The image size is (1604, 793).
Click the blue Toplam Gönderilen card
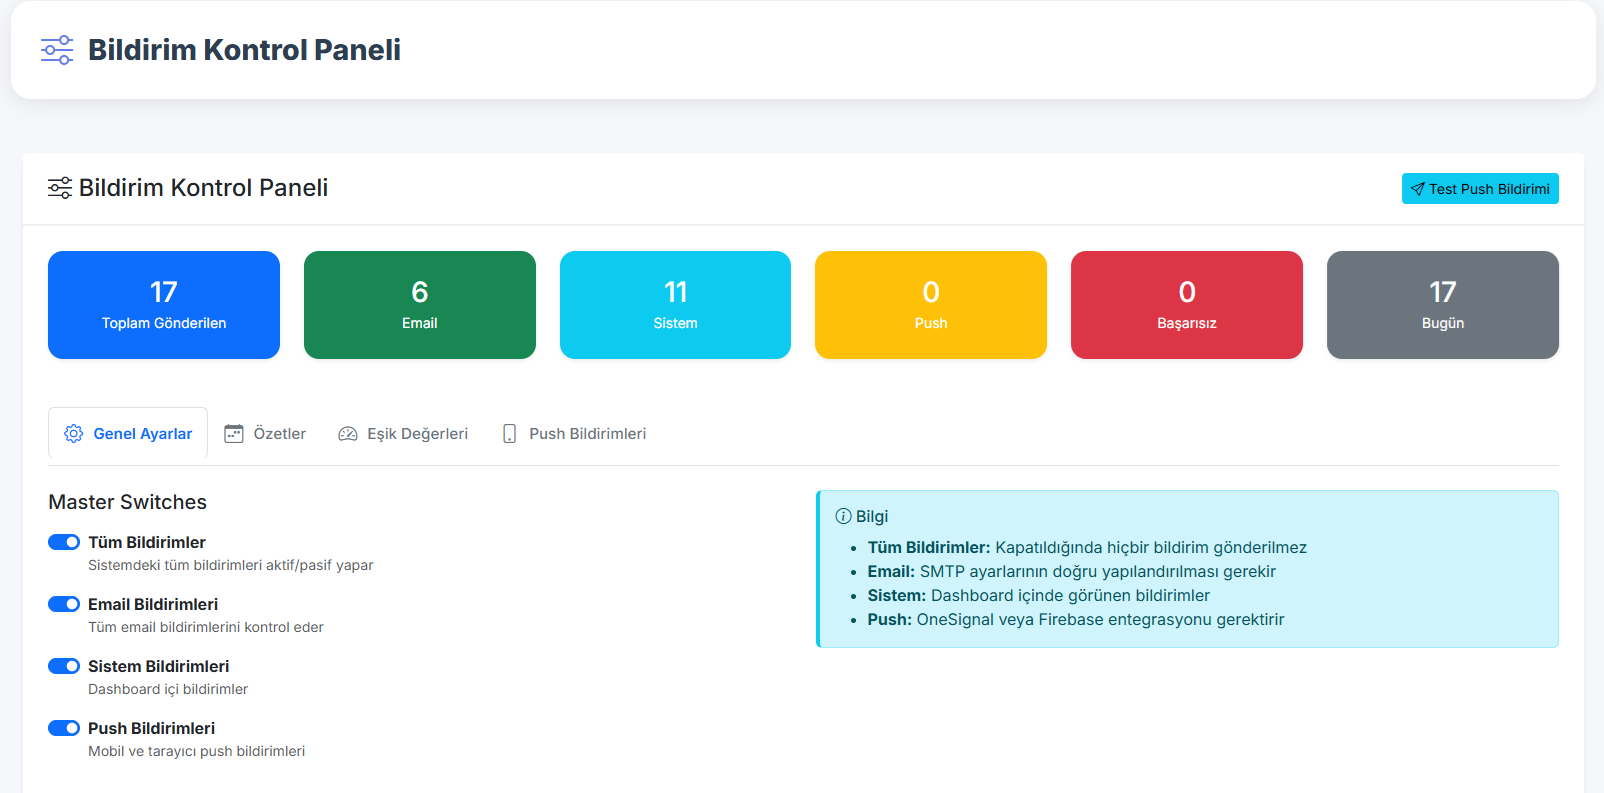164,305
